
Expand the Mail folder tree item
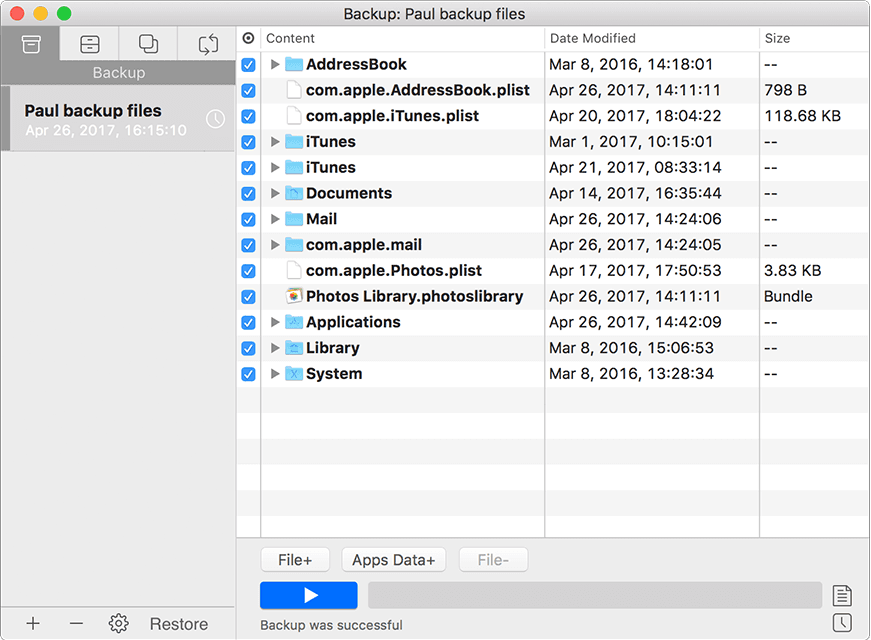point(275,219)
